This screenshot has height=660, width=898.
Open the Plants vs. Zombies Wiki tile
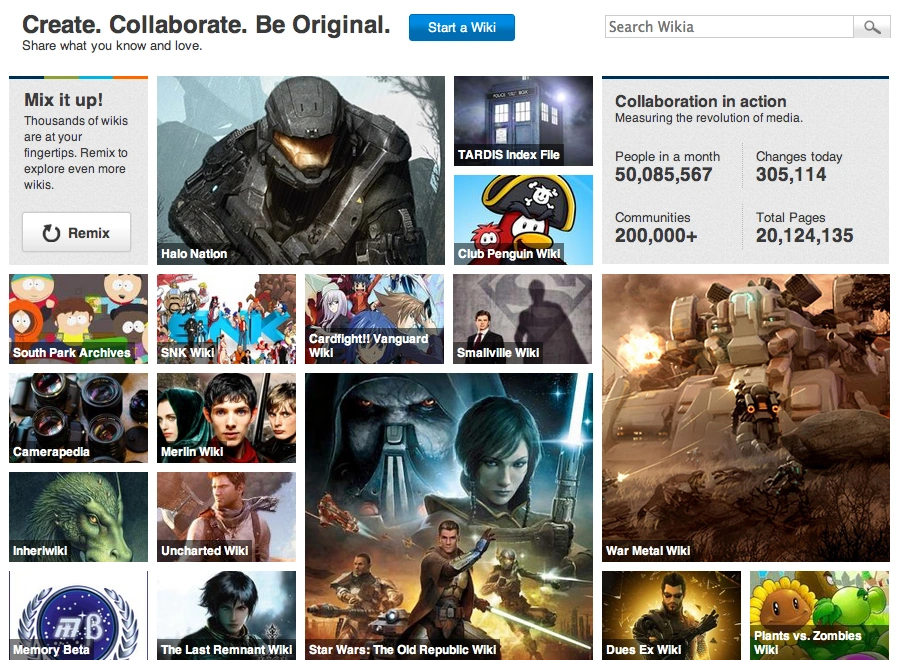(820, 615)
